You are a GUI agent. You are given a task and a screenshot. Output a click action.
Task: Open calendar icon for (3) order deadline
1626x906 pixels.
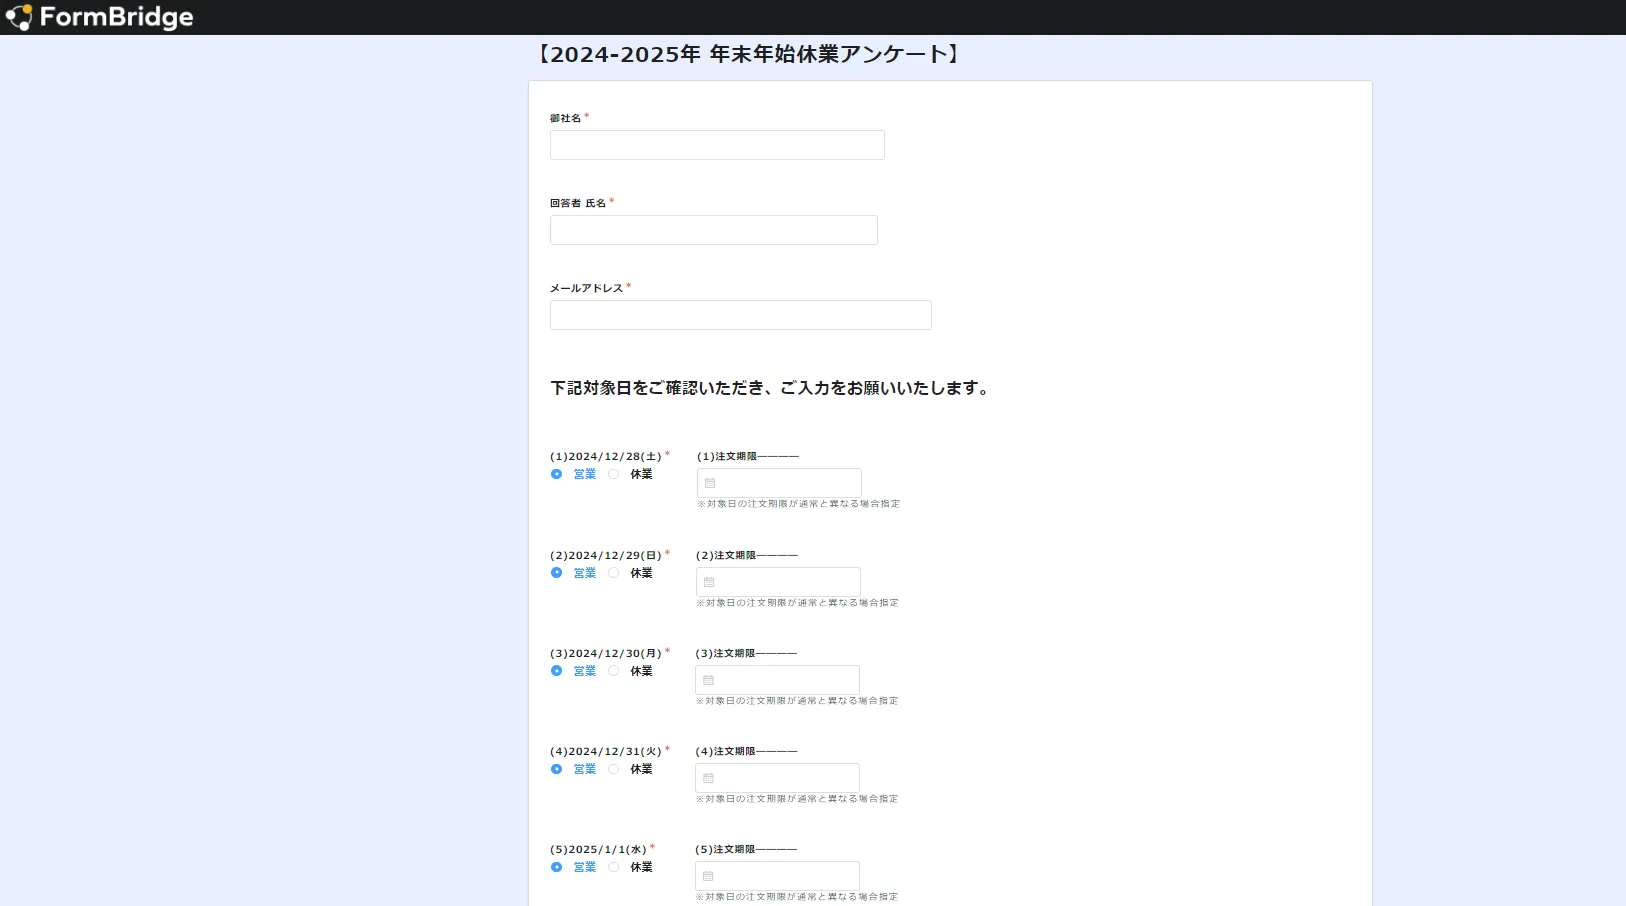click(x=708, y=680)
